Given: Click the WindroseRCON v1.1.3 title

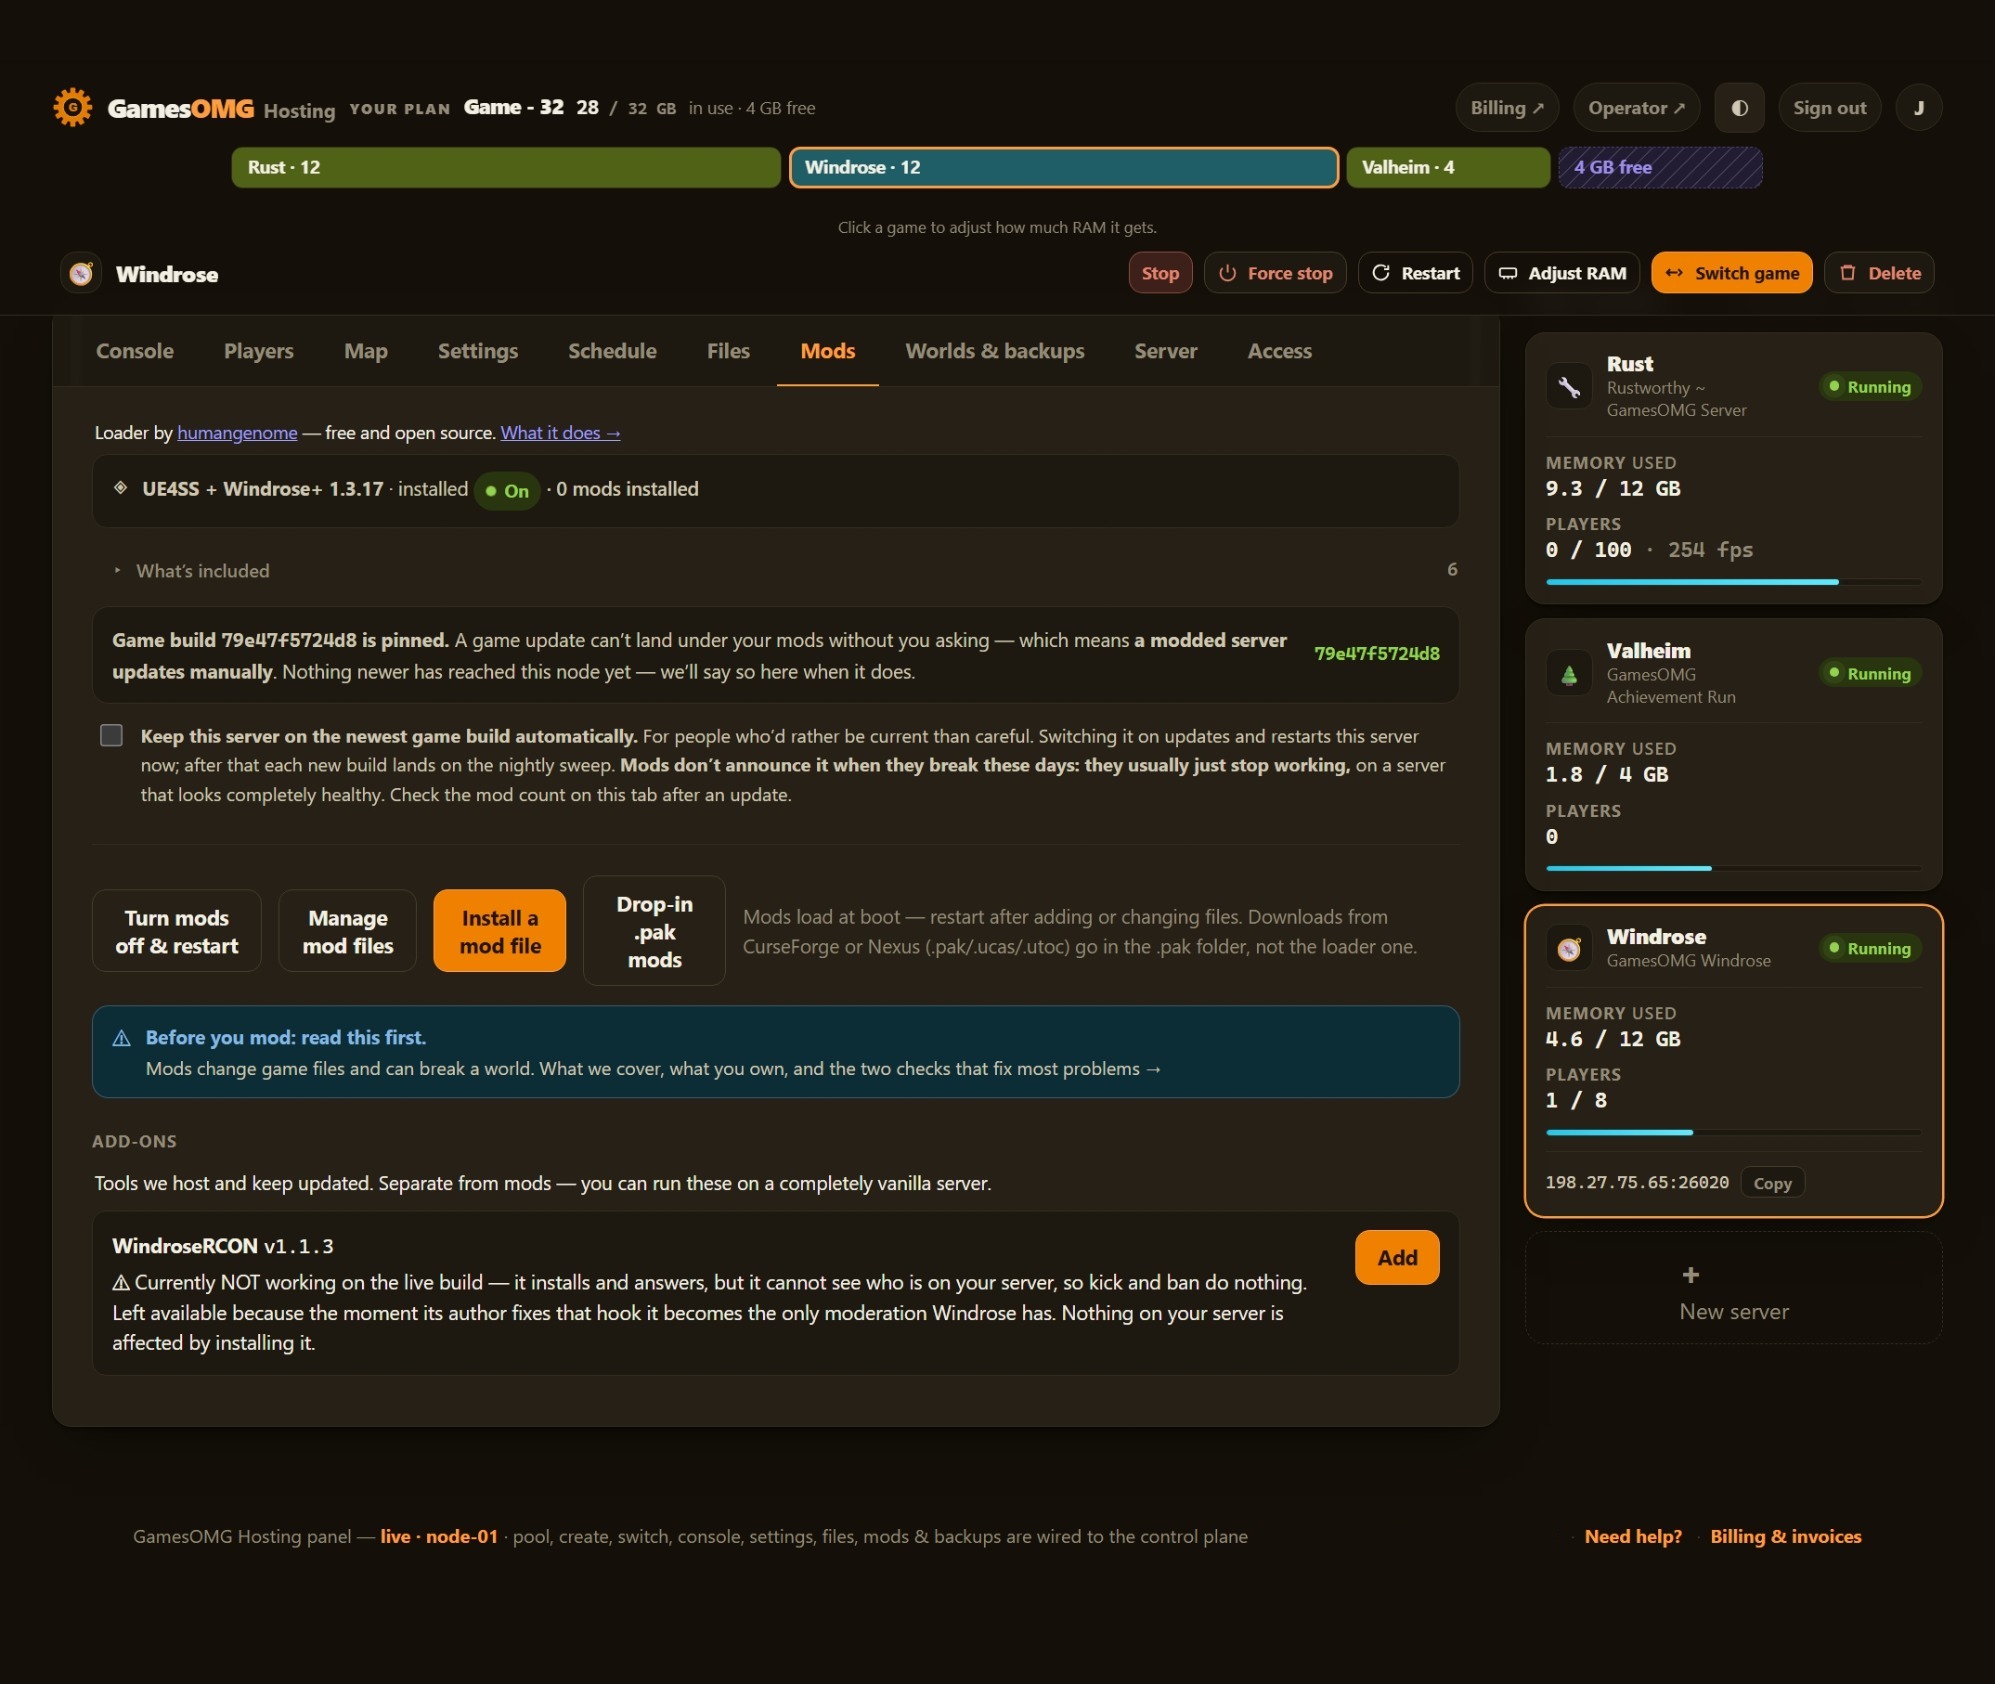Looking at the screenshot, I should click(x=223, y=1246).
